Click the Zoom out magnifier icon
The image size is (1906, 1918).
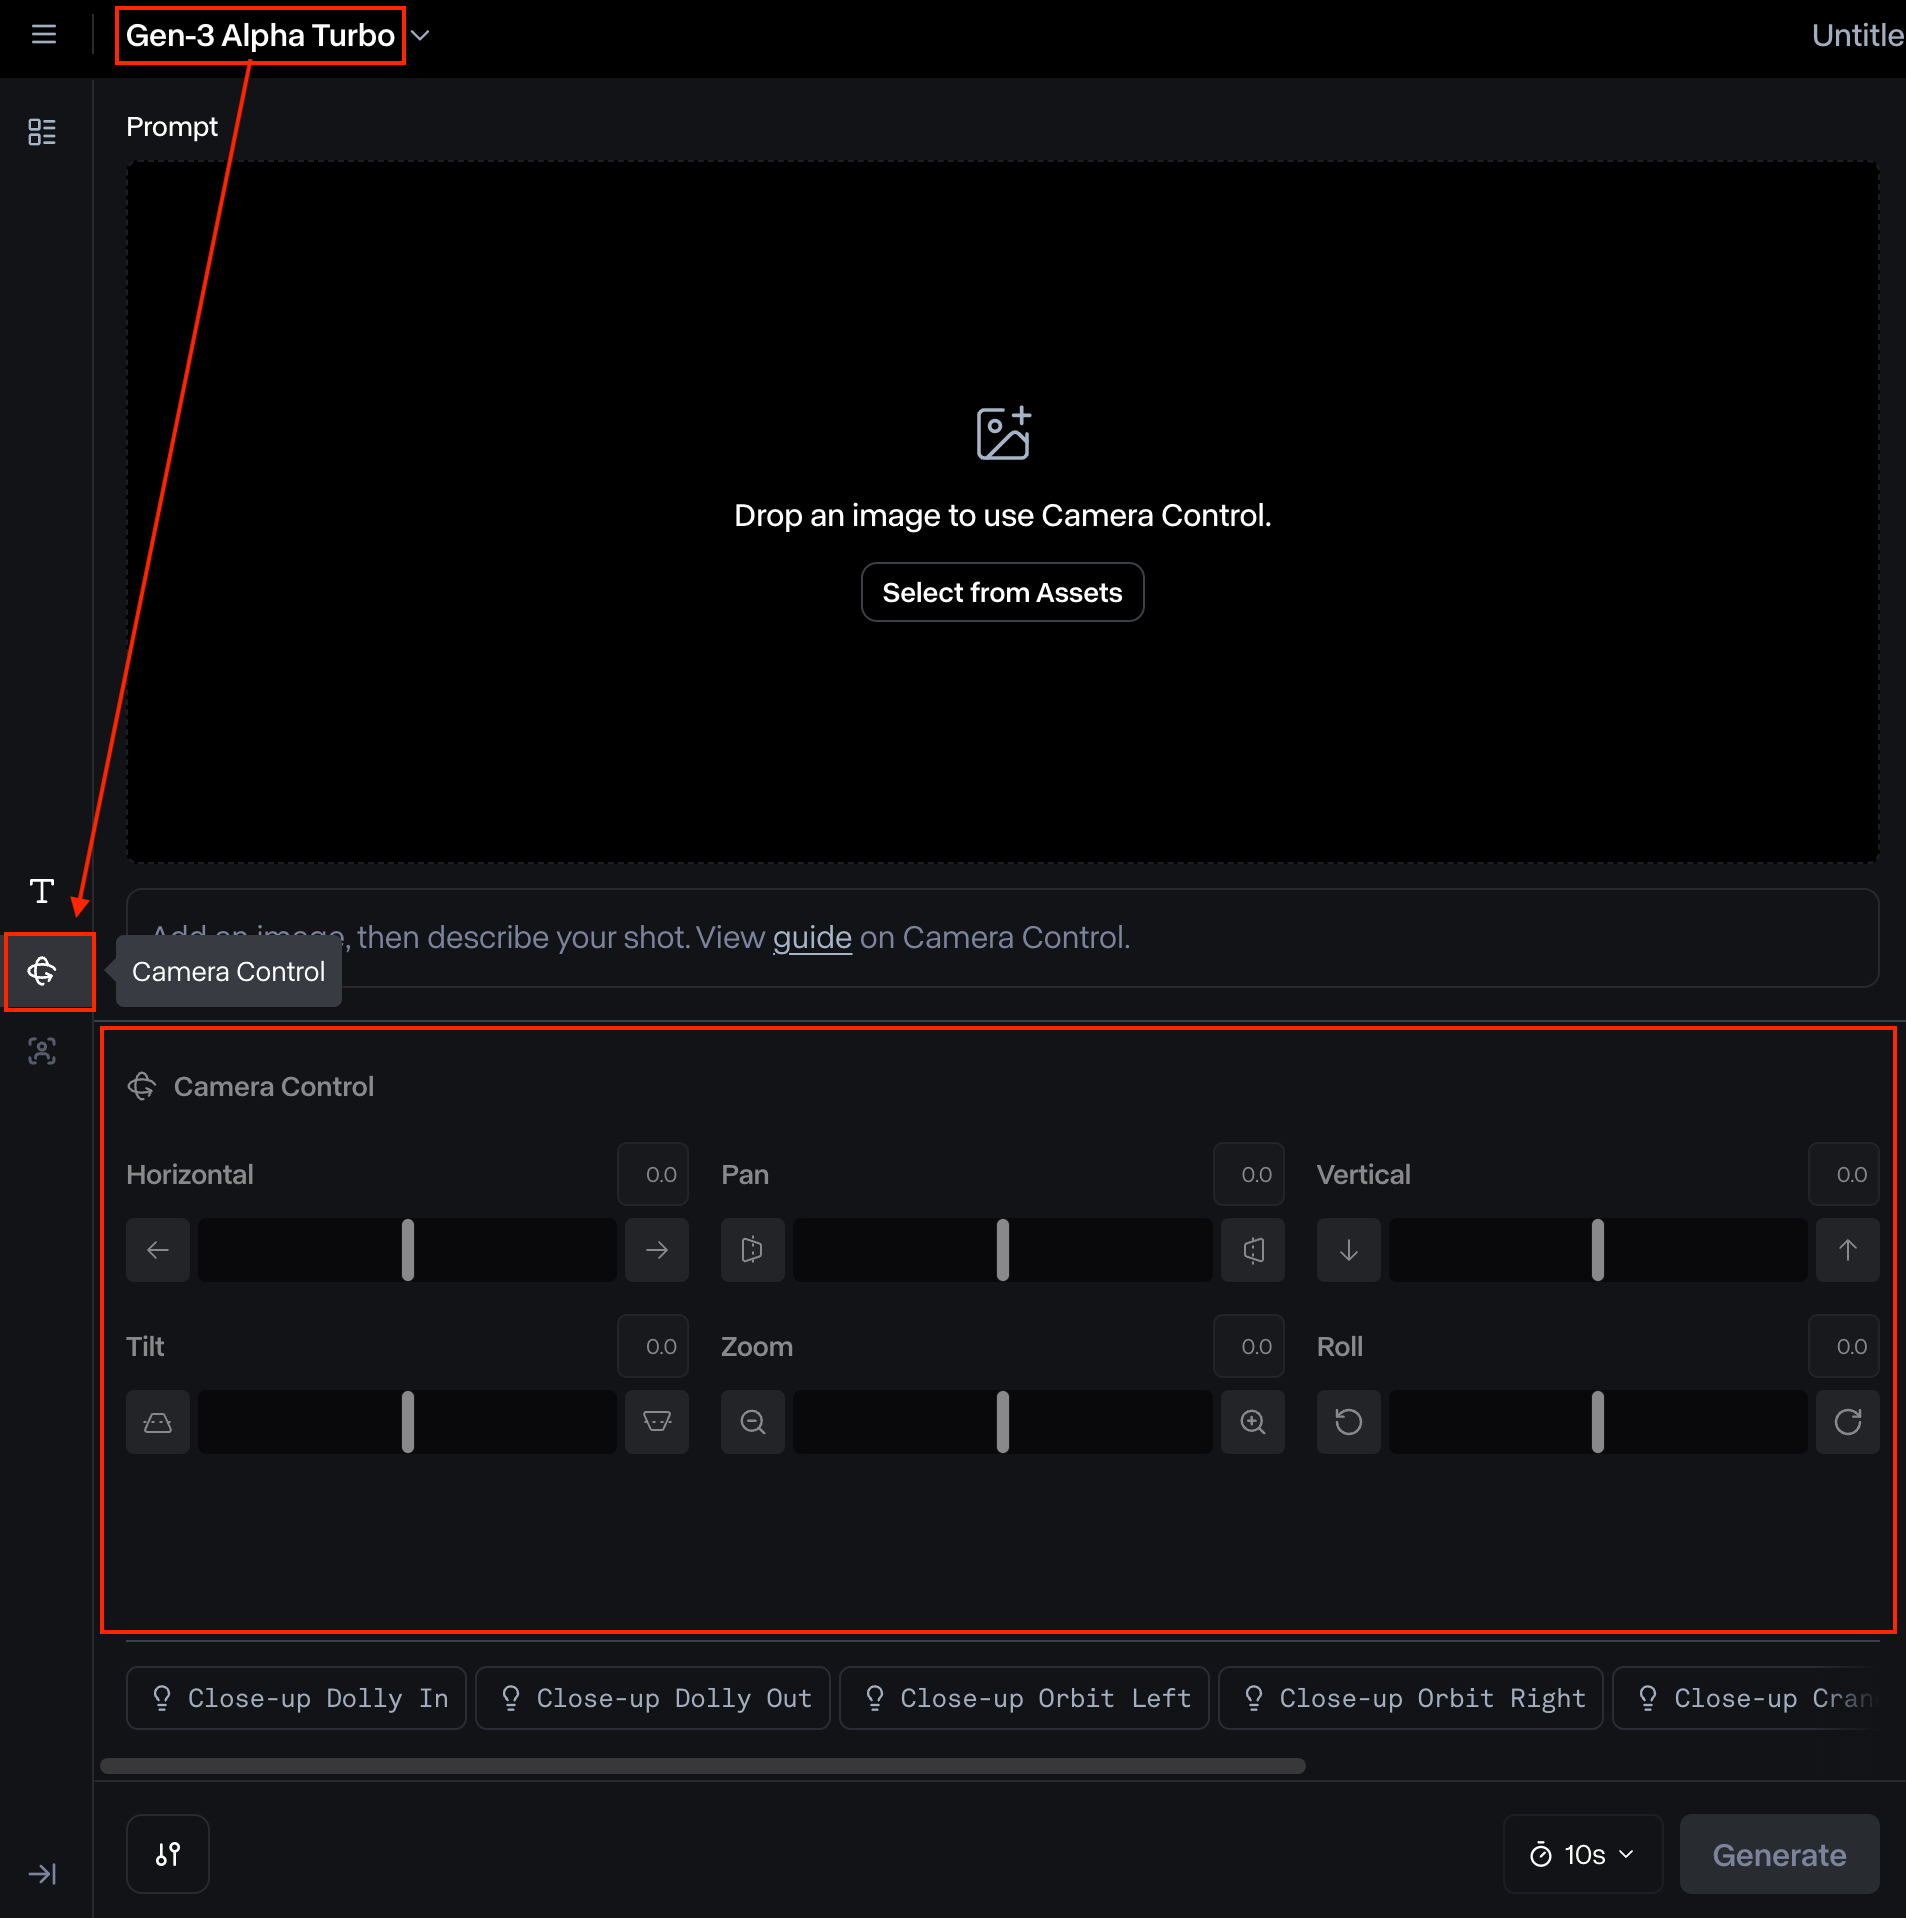pos(753,1421)
